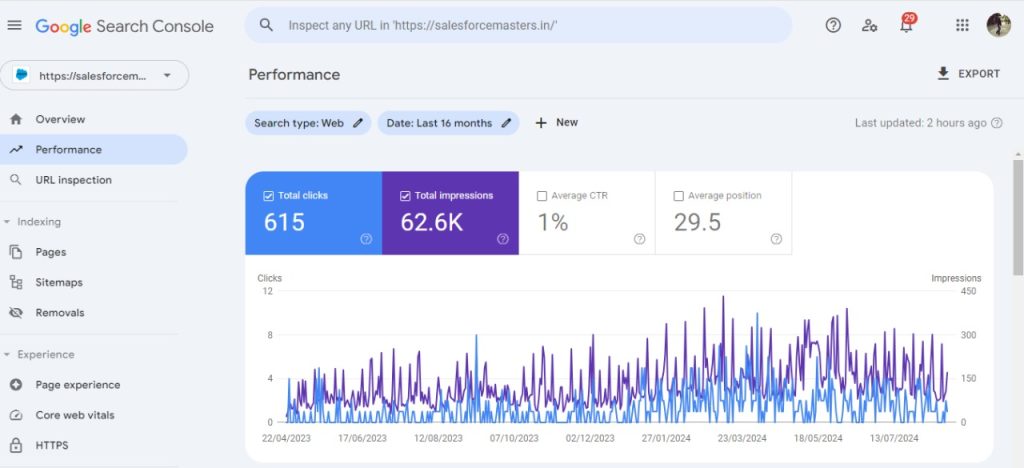Open Pages report in sidebar
Image resolution: width=1024 pixels, height=468 pixels.
93,252
